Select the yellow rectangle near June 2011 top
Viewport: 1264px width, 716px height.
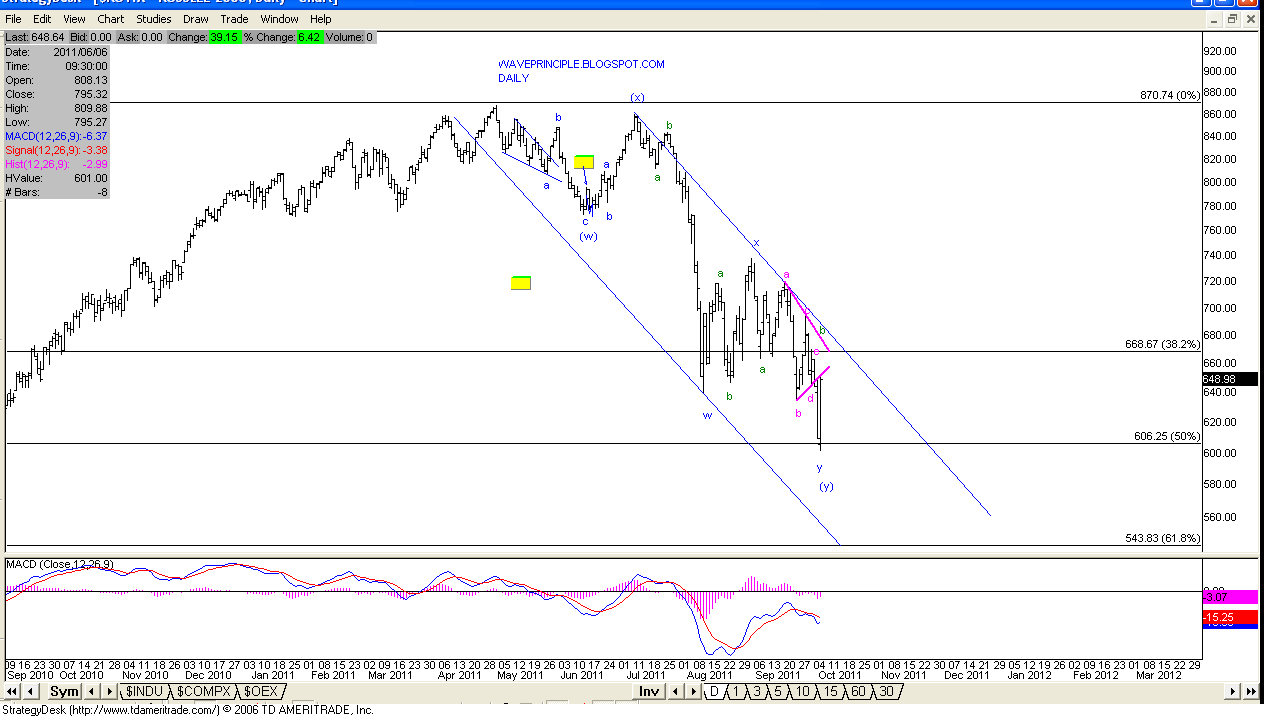tap(585, 161)
